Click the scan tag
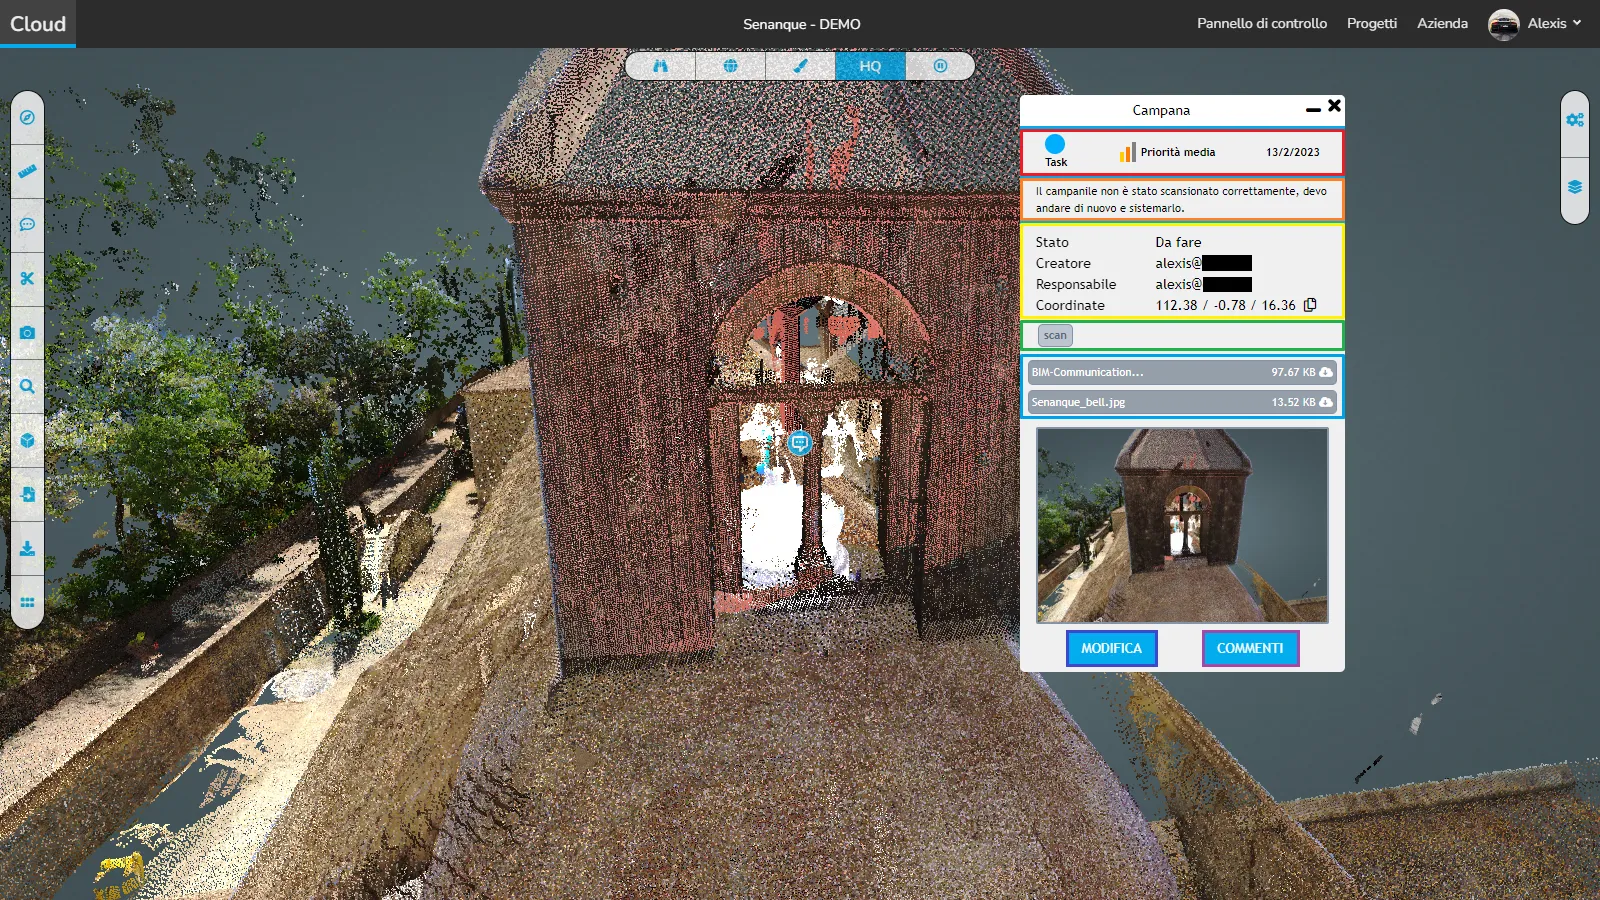 coord(1055,335)
